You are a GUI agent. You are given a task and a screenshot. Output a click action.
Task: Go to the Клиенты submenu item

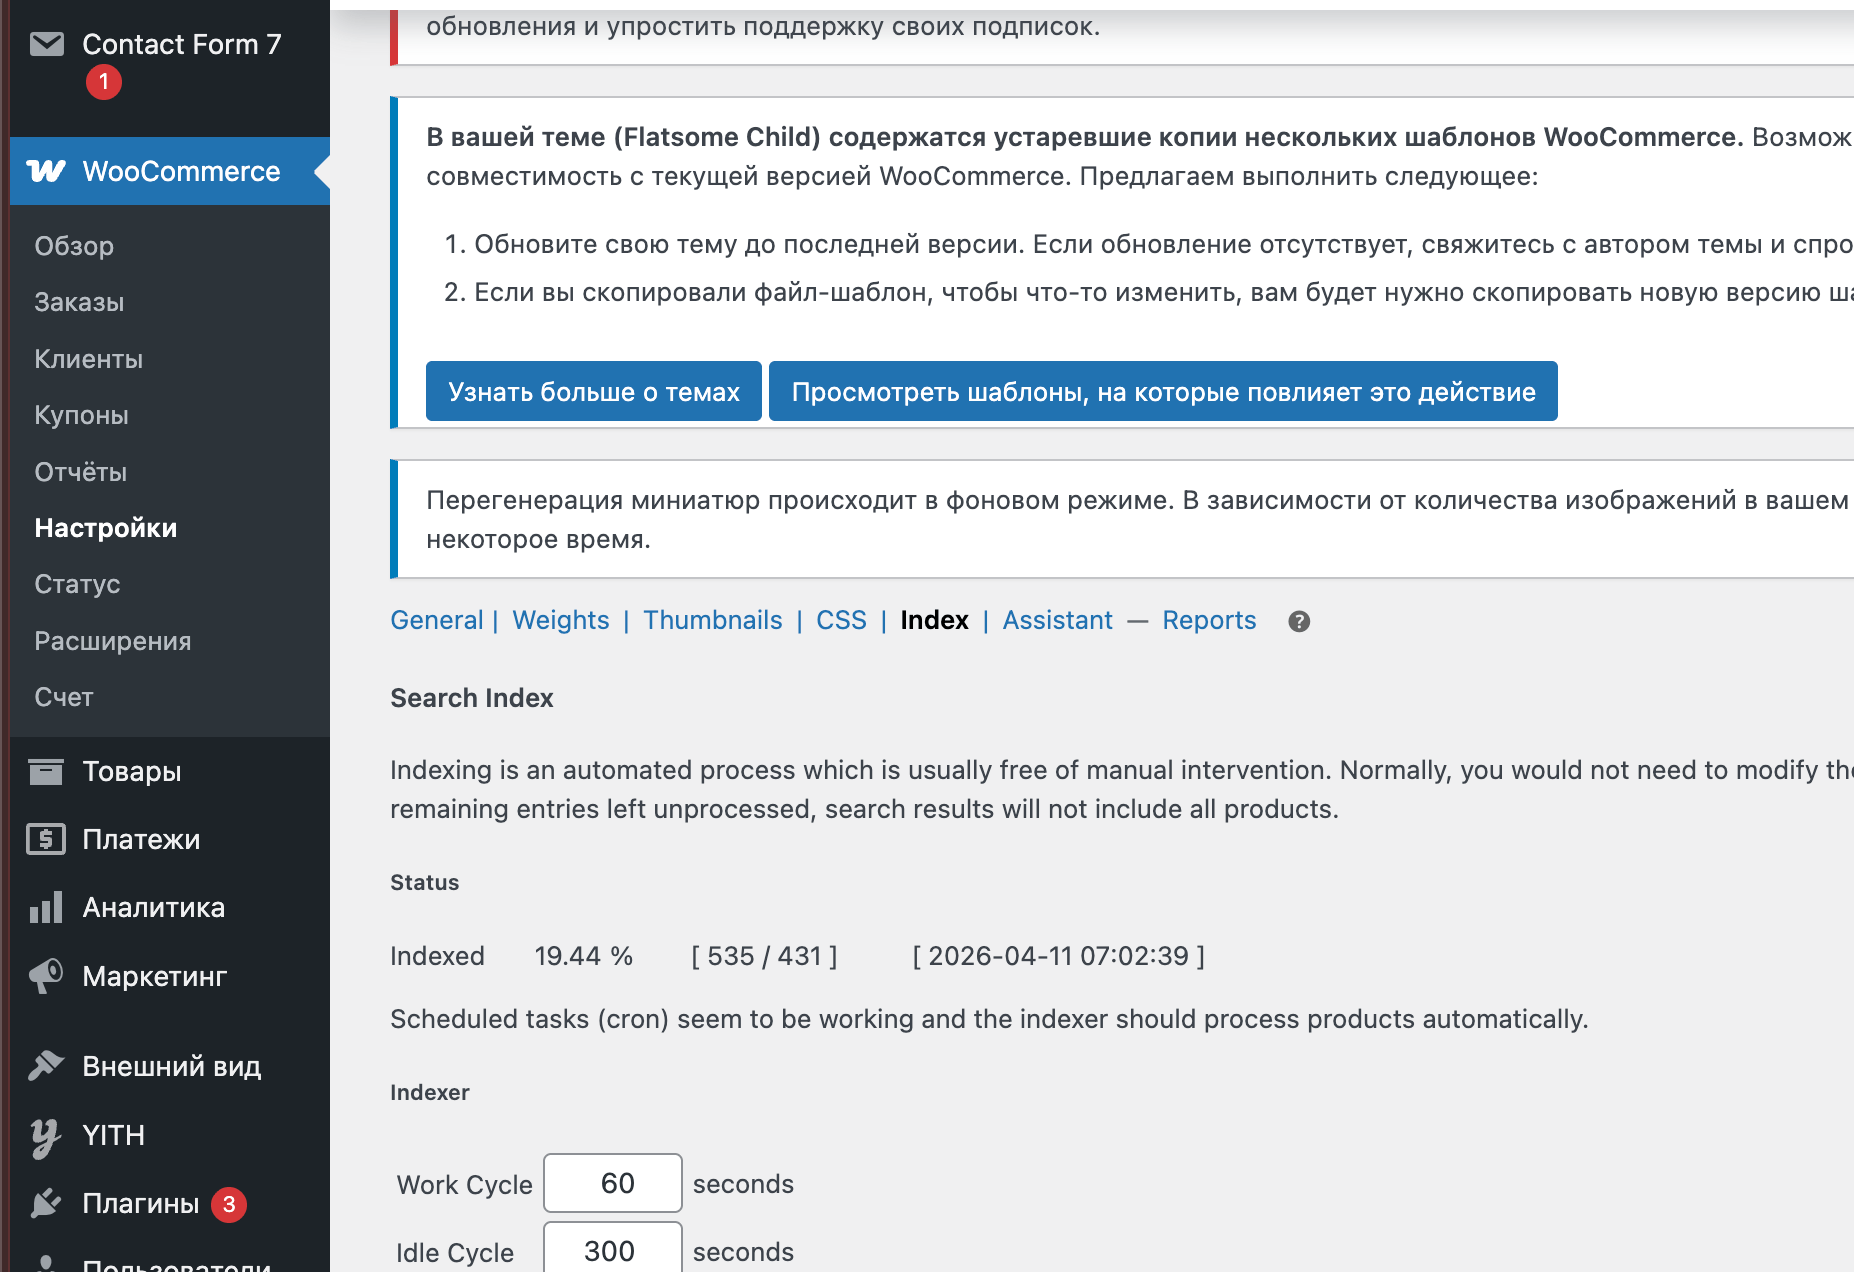tap(88, 359)
